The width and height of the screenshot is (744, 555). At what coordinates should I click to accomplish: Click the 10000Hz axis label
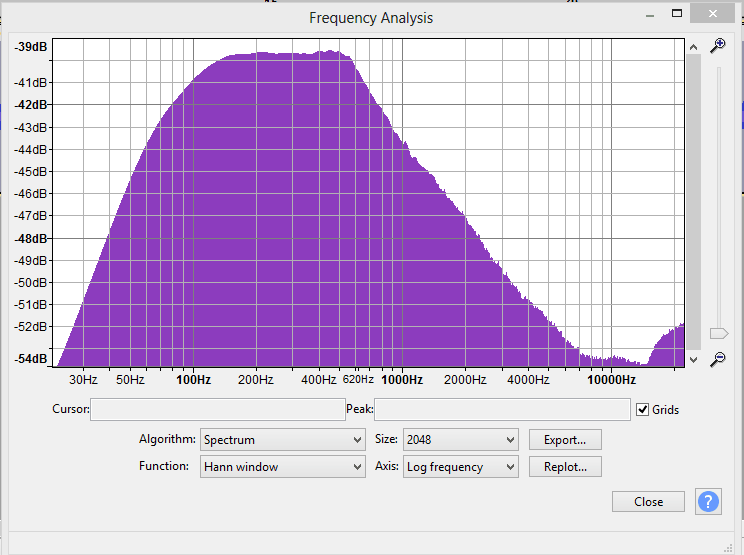pyautogui.click(x=611, y=380)
